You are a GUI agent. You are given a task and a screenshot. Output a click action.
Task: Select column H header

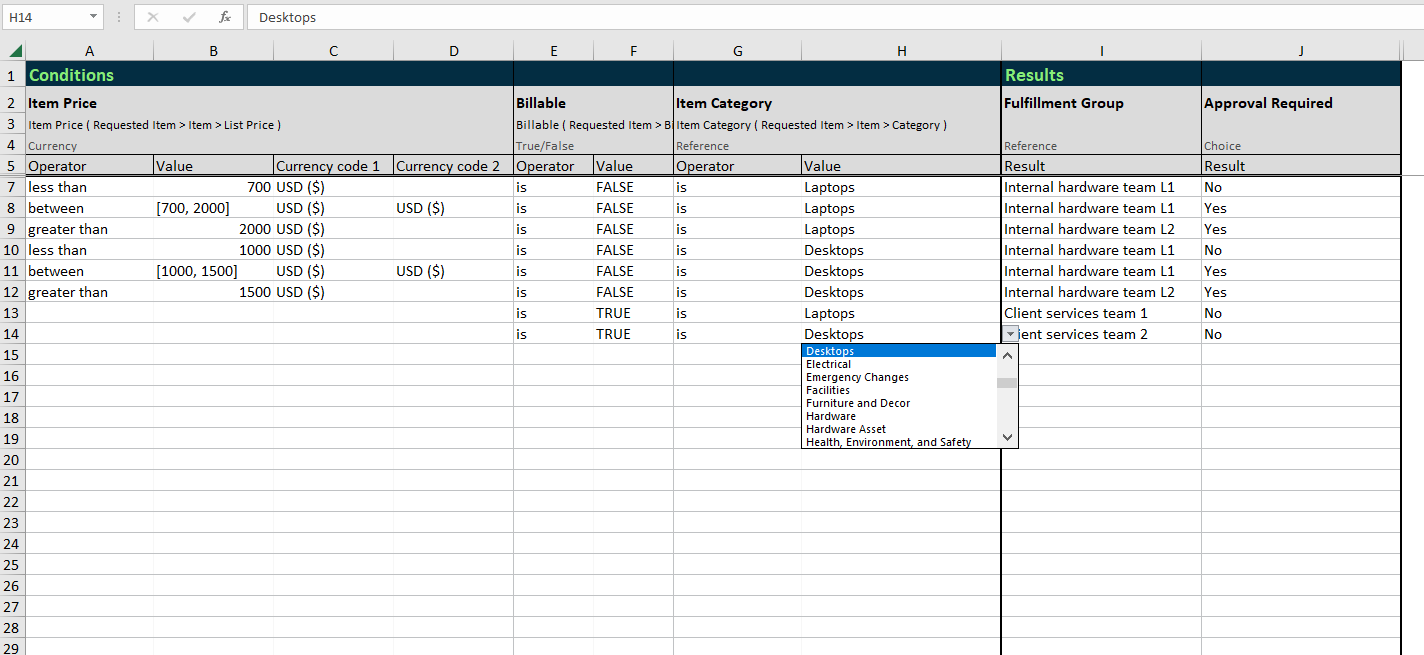click(x=901, y=51)
